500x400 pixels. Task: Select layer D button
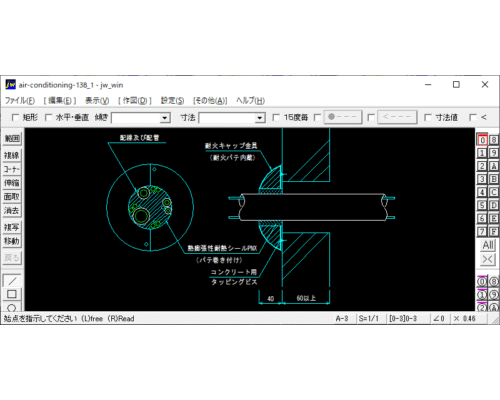pos(494,205)
